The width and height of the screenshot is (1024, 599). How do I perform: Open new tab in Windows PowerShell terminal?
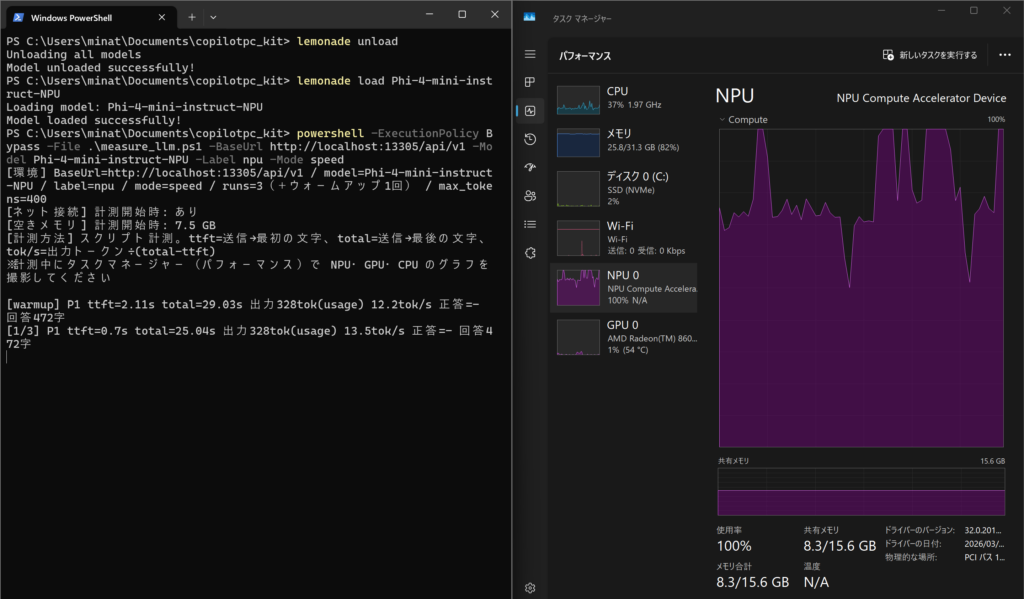click(191, 18)
